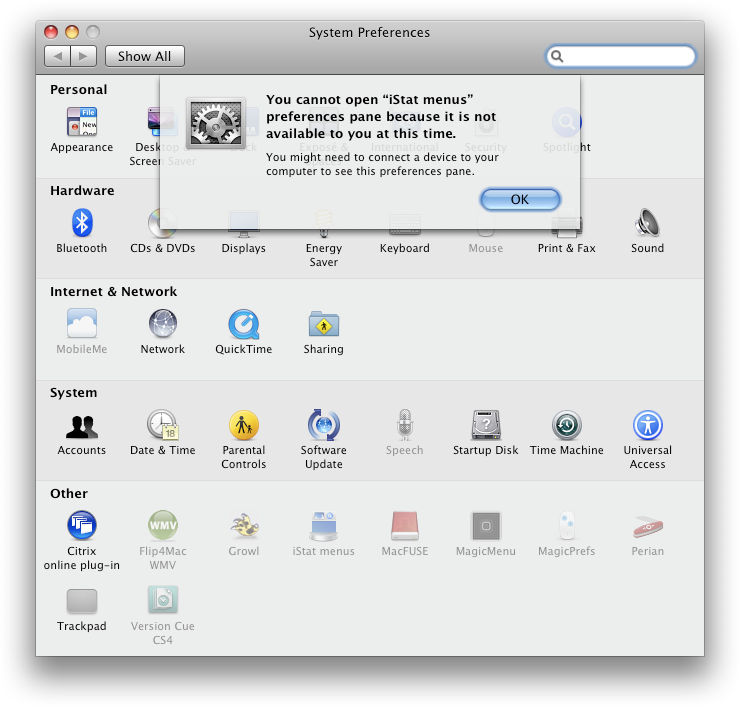Open the Sharing folder icon
The width and height of the screenshot is (740, 707).
click(324, 324)
